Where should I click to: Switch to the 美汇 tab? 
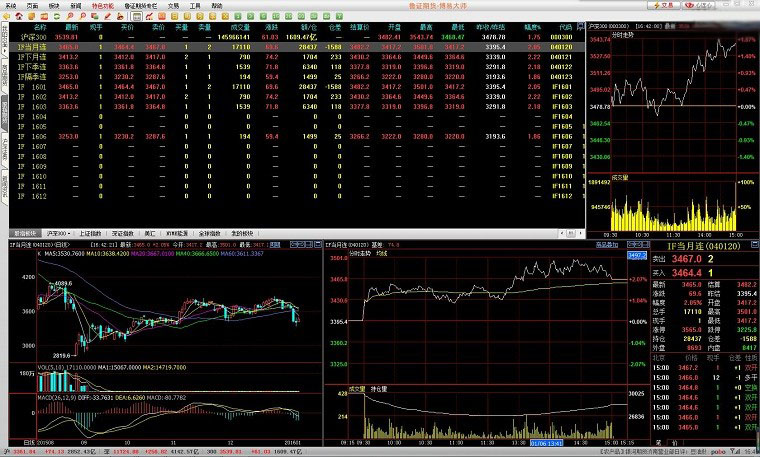coord(150,234)
